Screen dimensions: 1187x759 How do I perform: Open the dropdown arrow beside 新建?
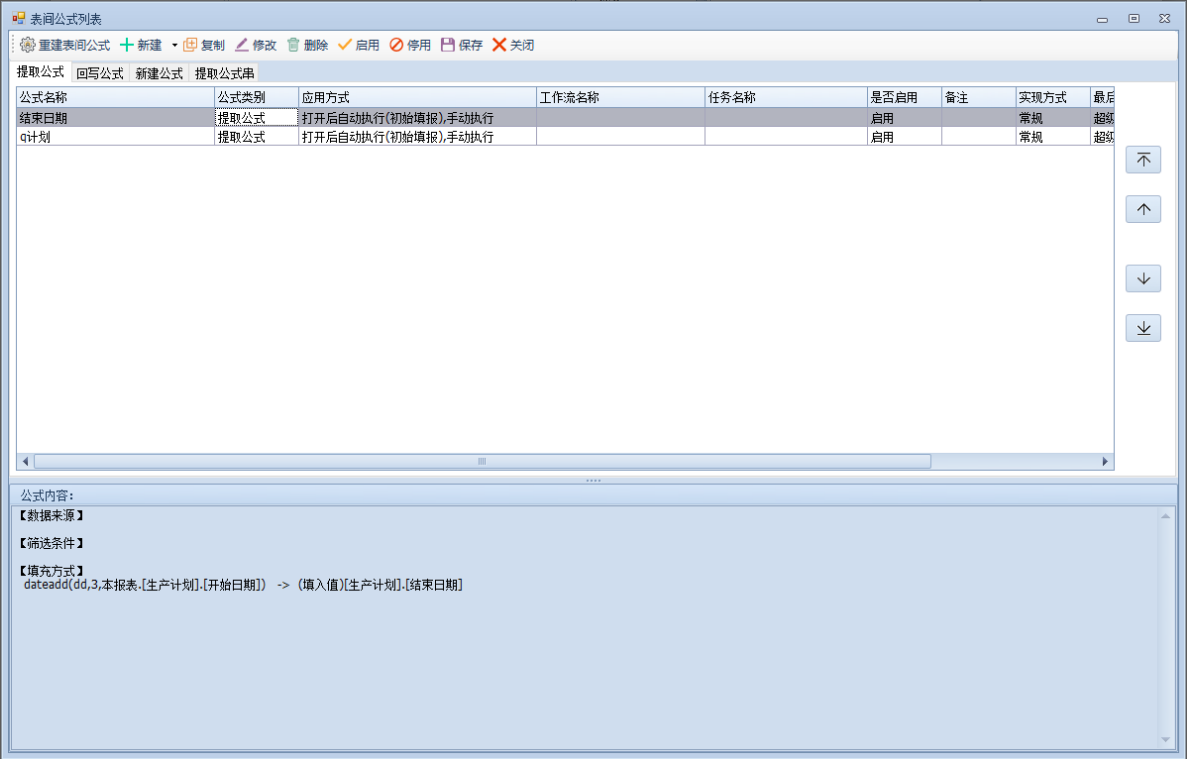pyautogui.click(x=174, y=45)
